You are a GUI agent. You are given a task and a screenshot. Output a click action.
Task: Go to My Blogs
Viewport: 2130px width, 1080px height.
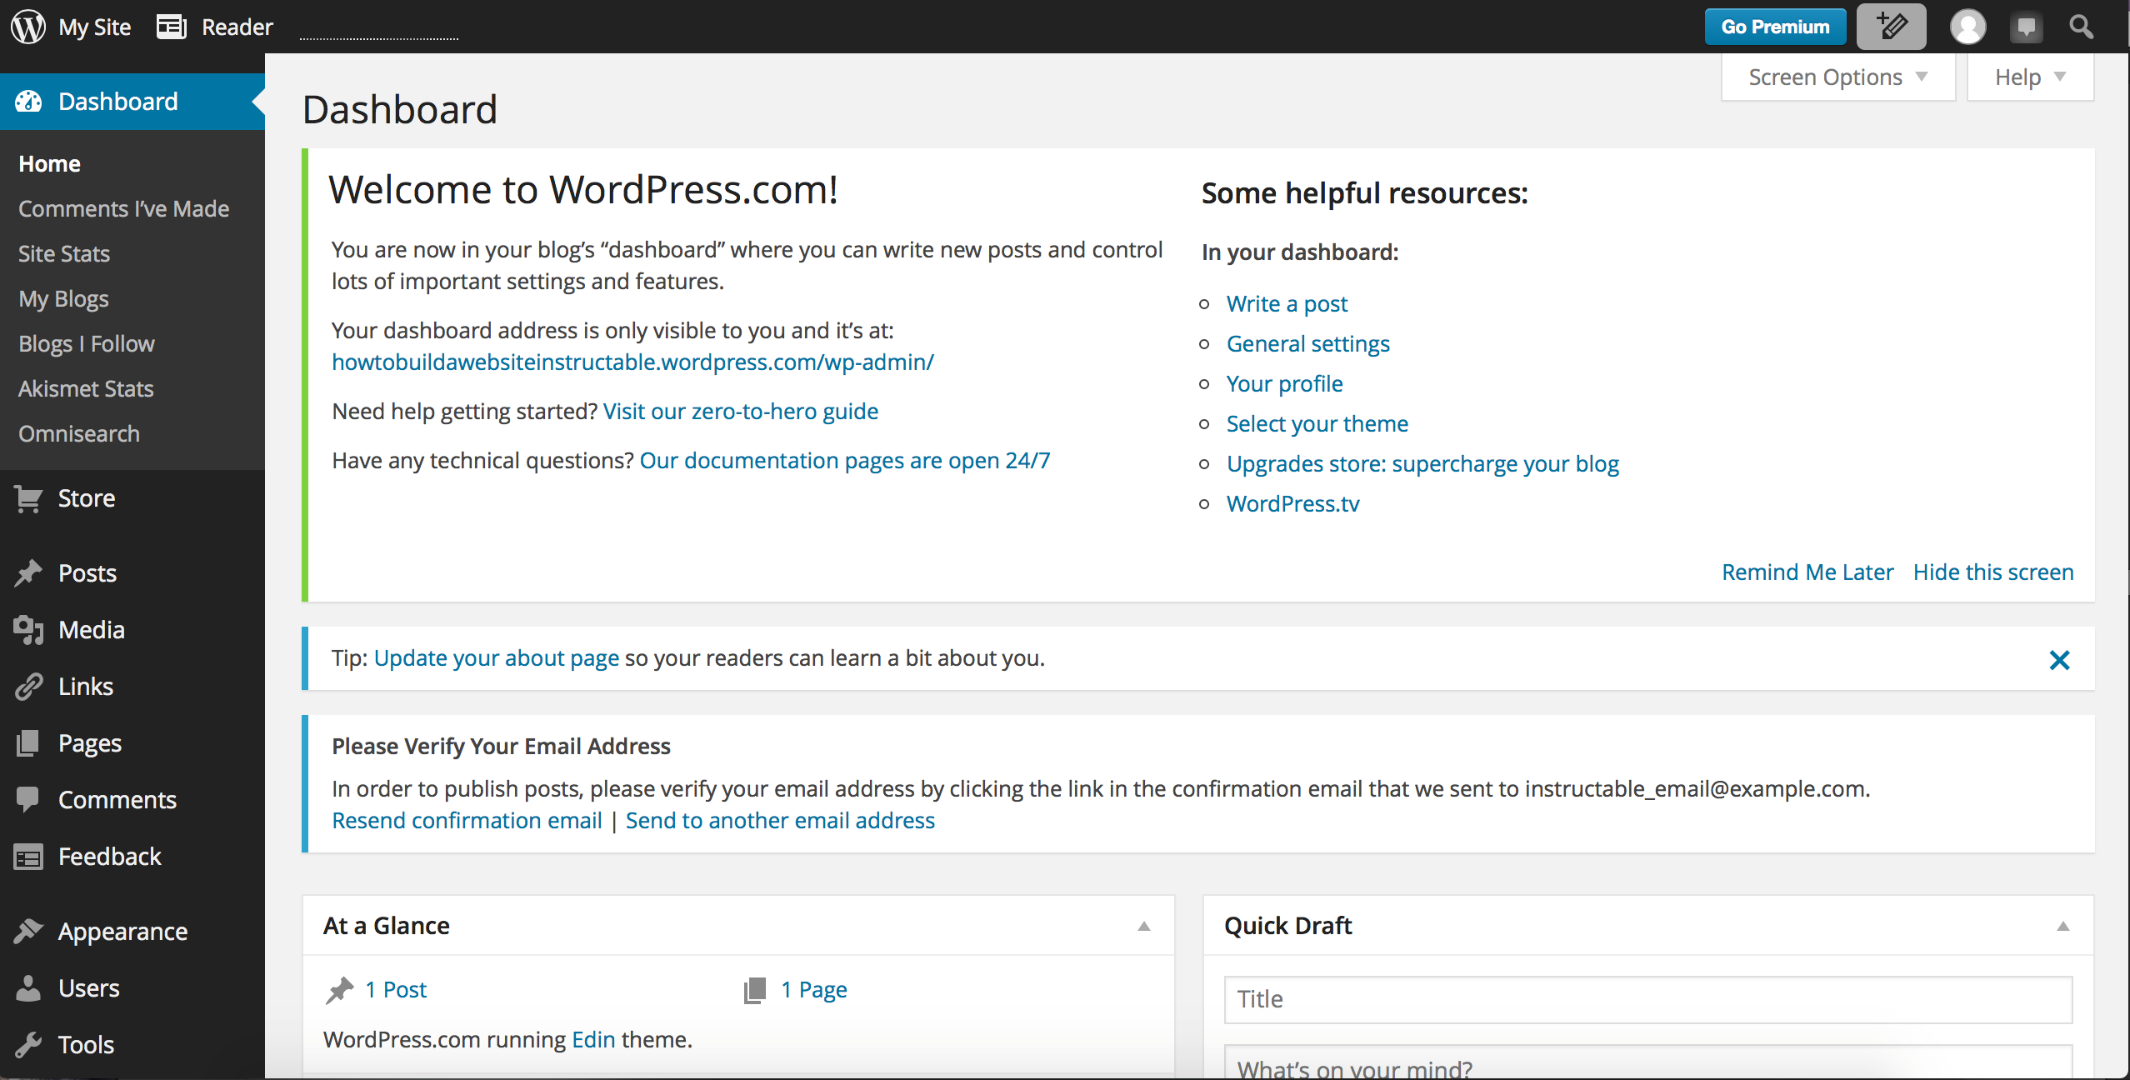tap(64, 299)
